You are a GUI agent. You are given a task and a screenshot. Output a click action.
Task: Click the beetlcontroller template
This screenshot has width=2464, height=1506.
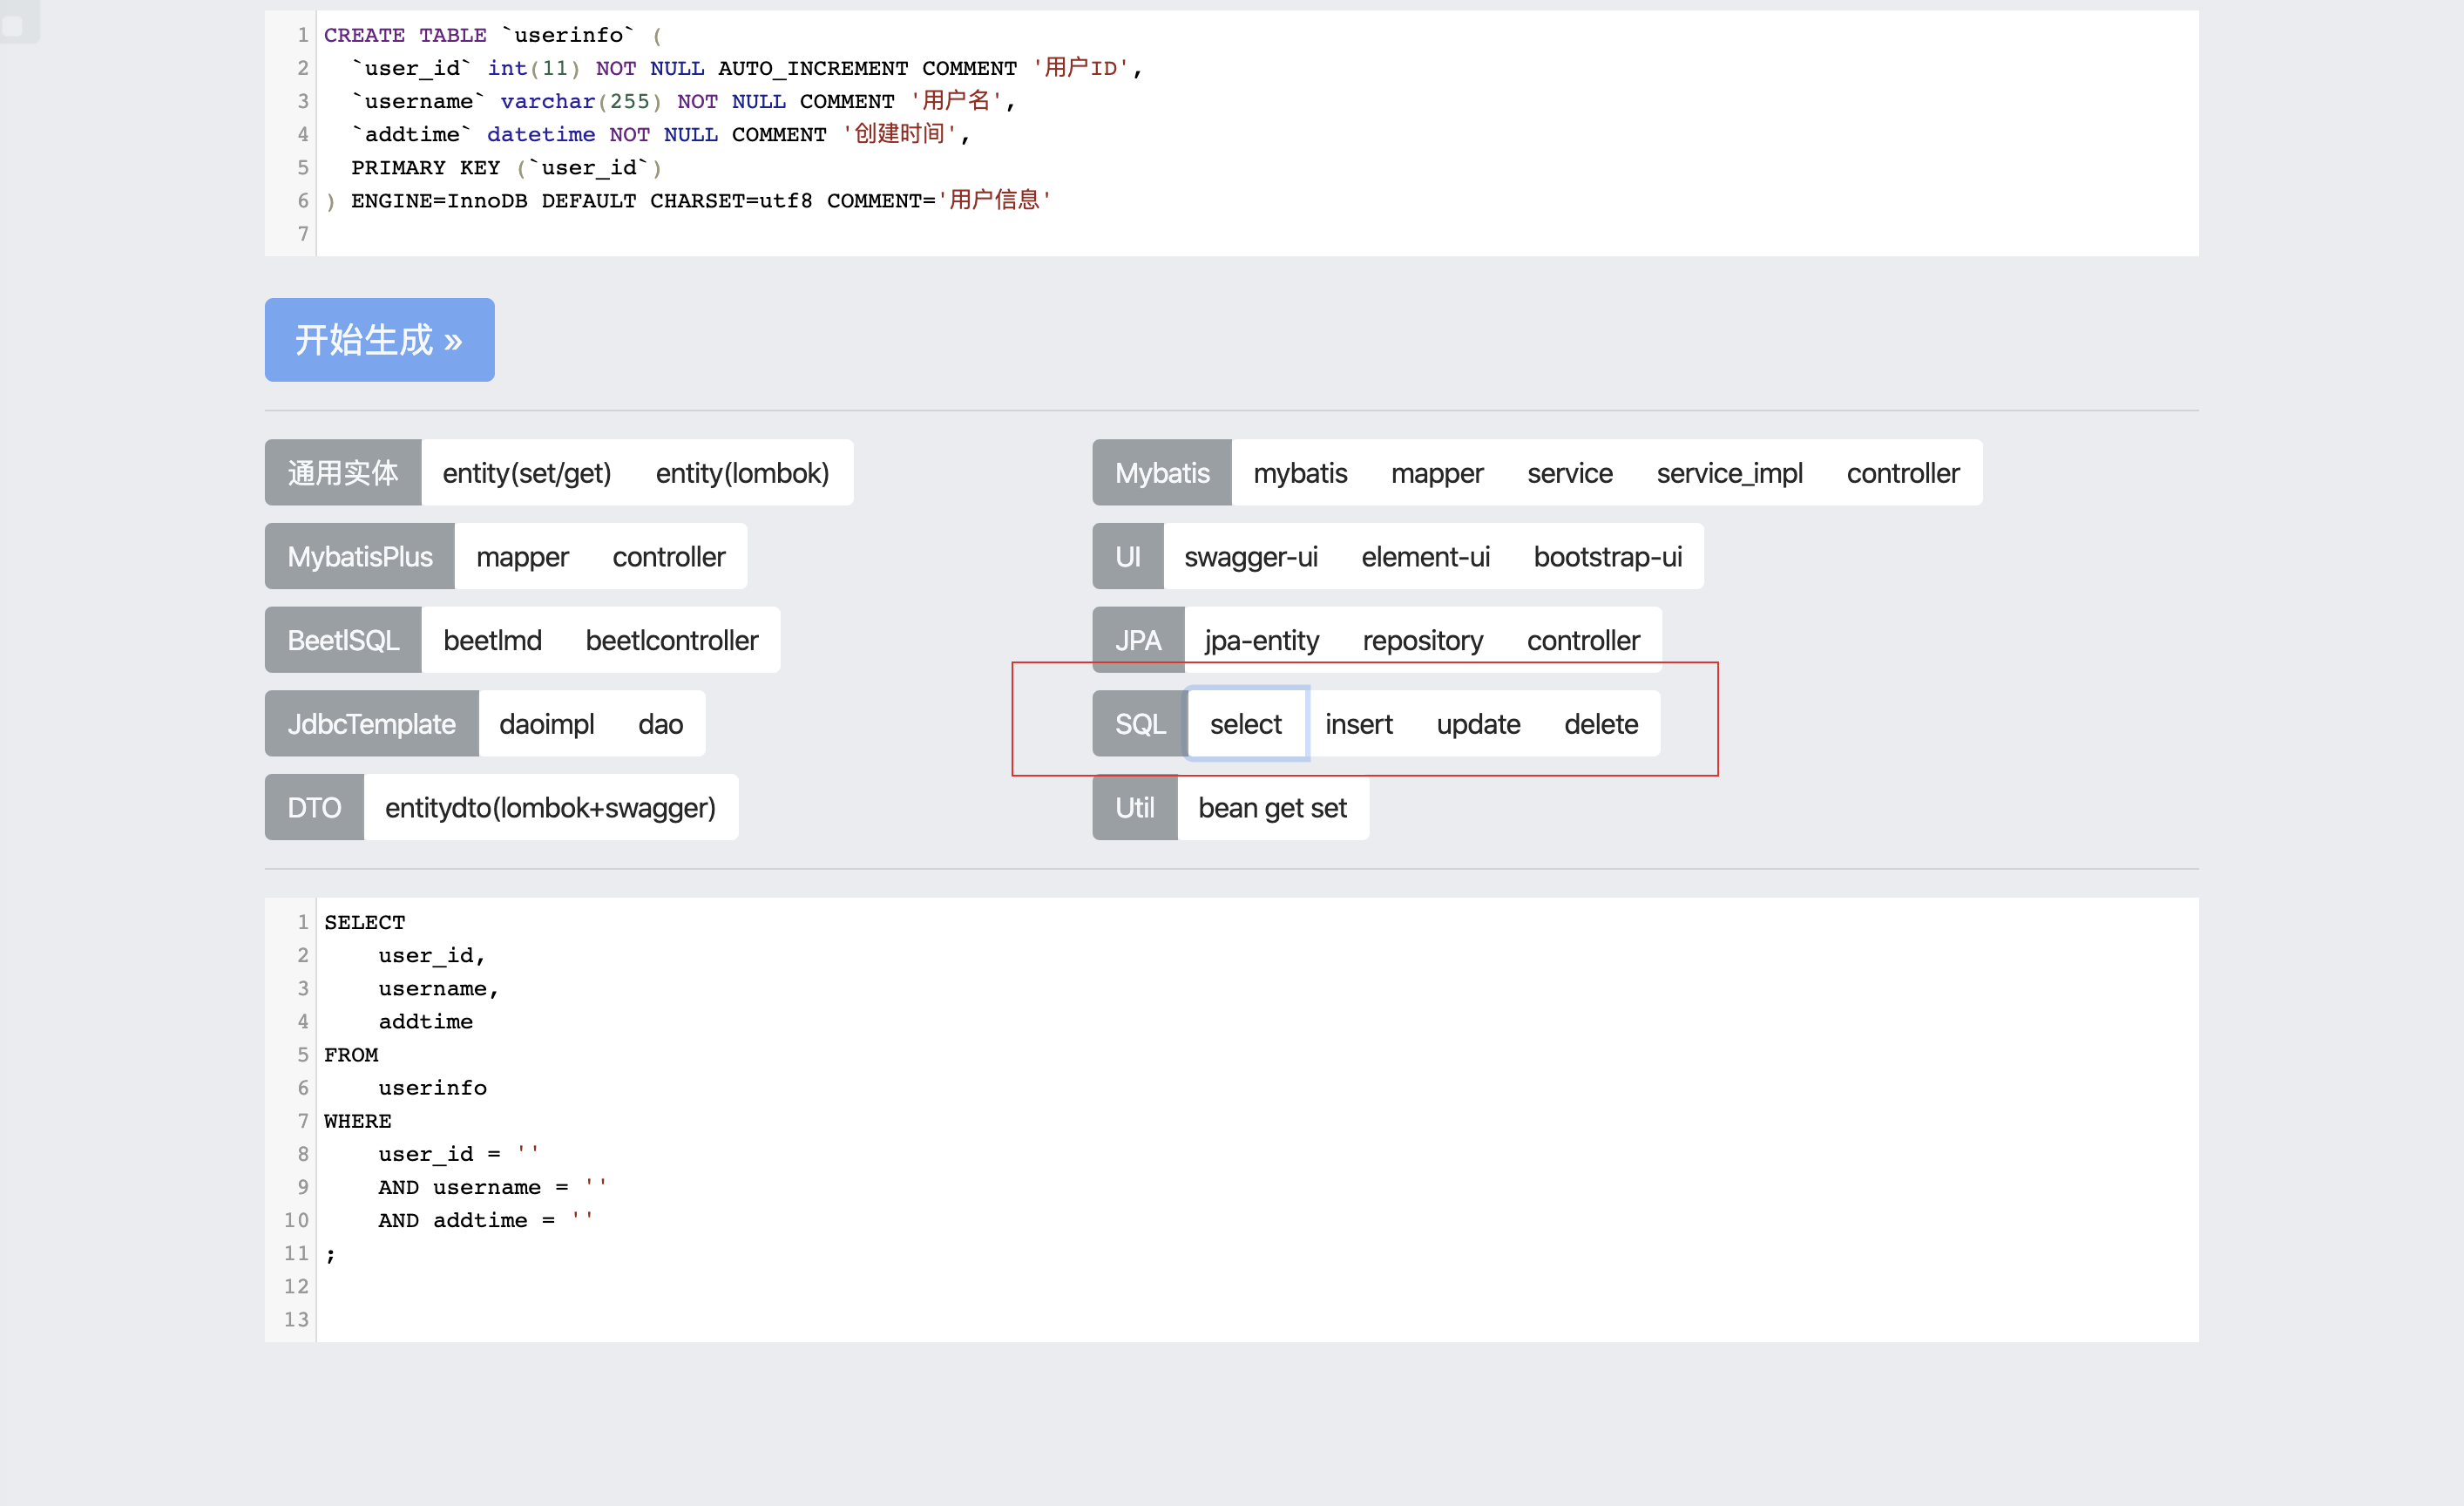coord(671,640)
